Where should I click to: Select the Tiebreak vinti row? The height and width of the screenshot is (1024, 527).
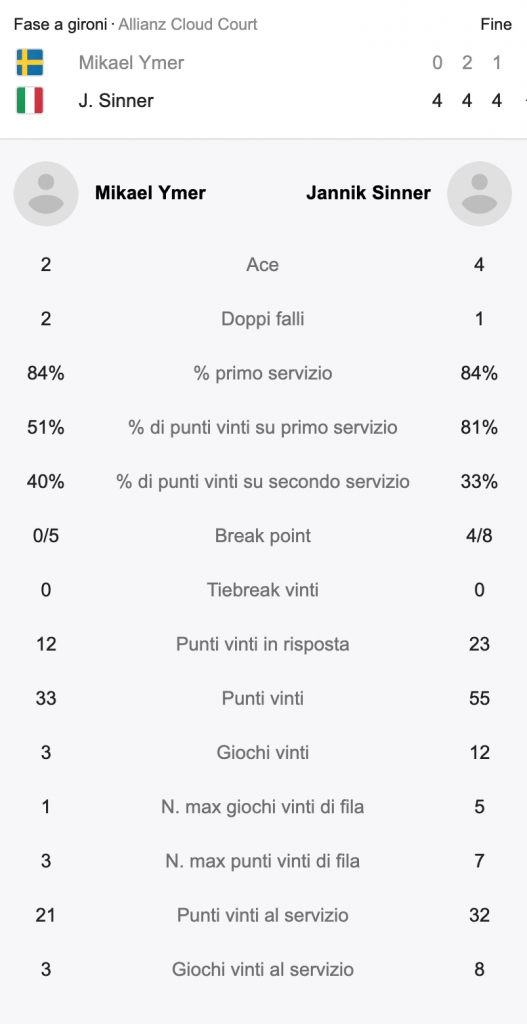point(263,590)
